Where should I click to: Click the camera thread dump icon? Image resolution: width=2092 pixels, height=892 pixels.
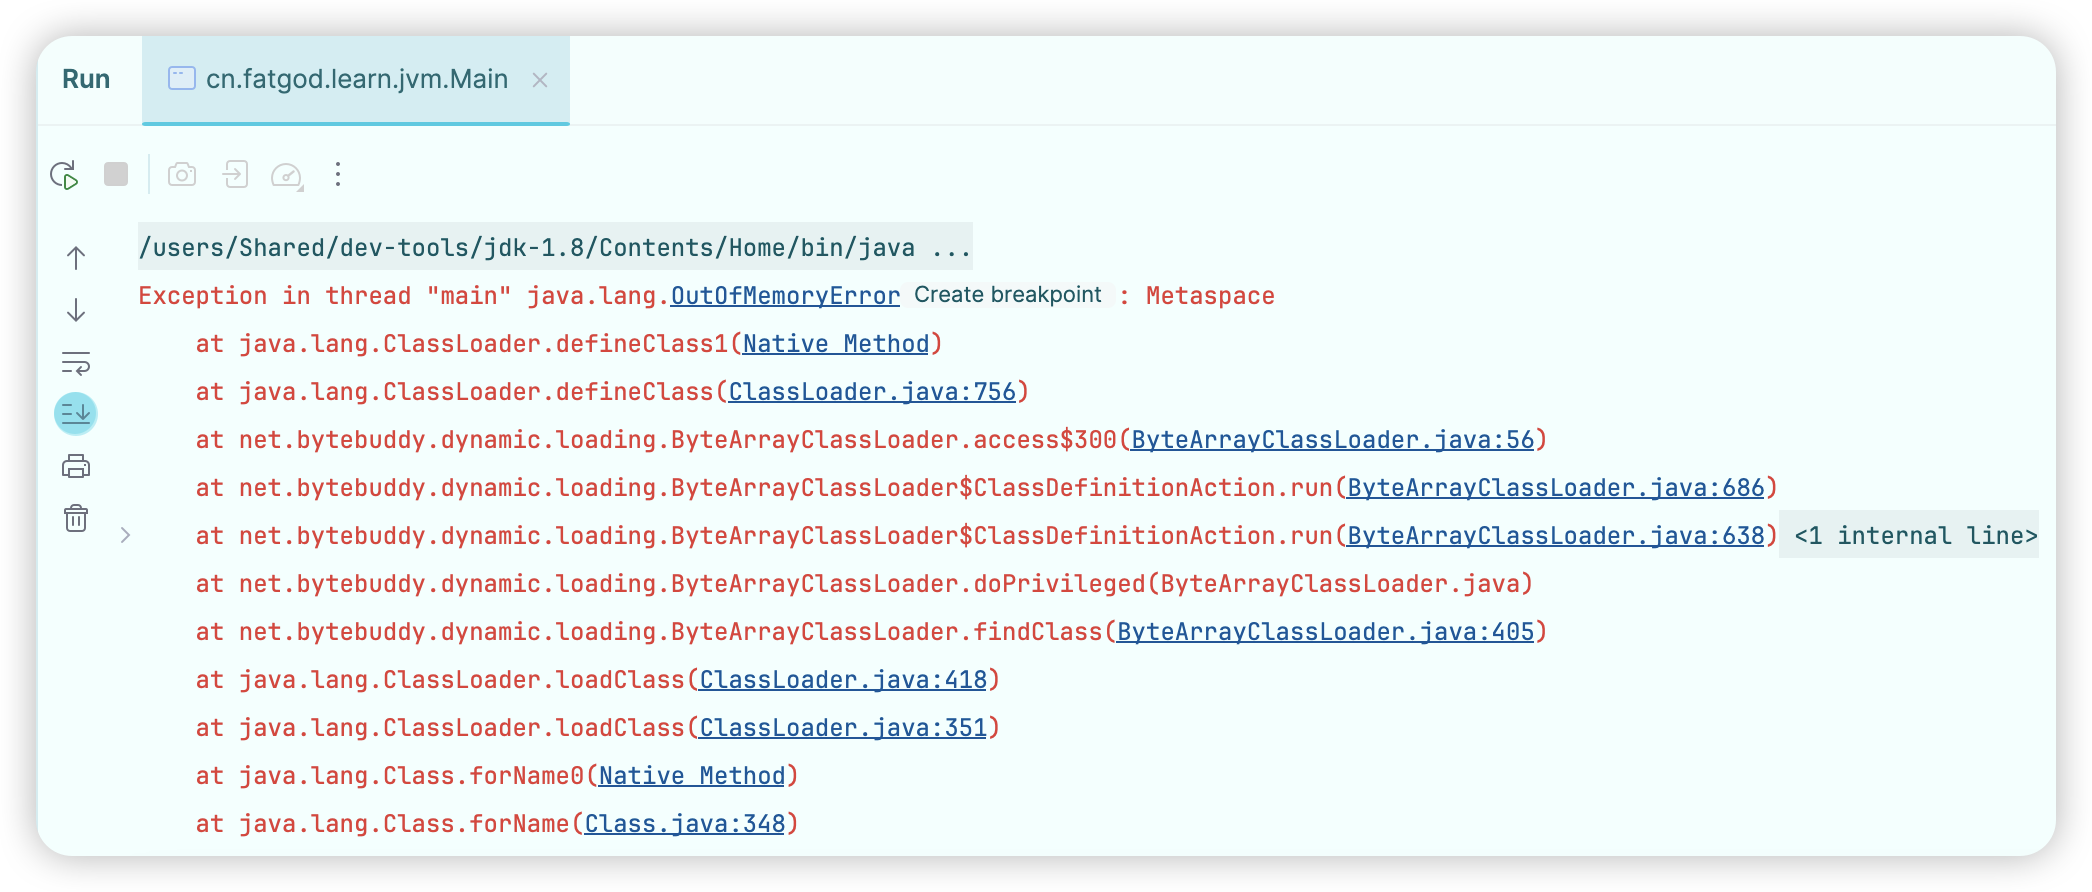tap(182, 175)
